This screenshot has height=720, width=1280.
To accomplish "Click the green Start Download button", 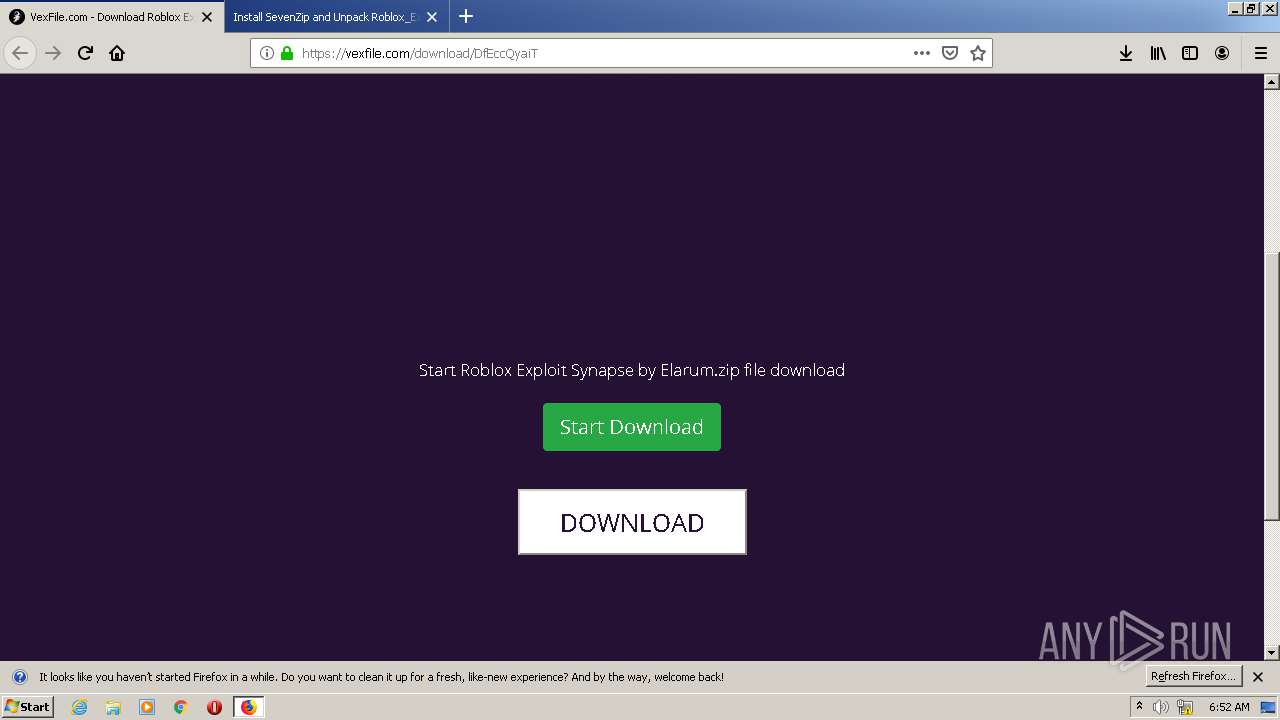I will (x=631, y=427).
